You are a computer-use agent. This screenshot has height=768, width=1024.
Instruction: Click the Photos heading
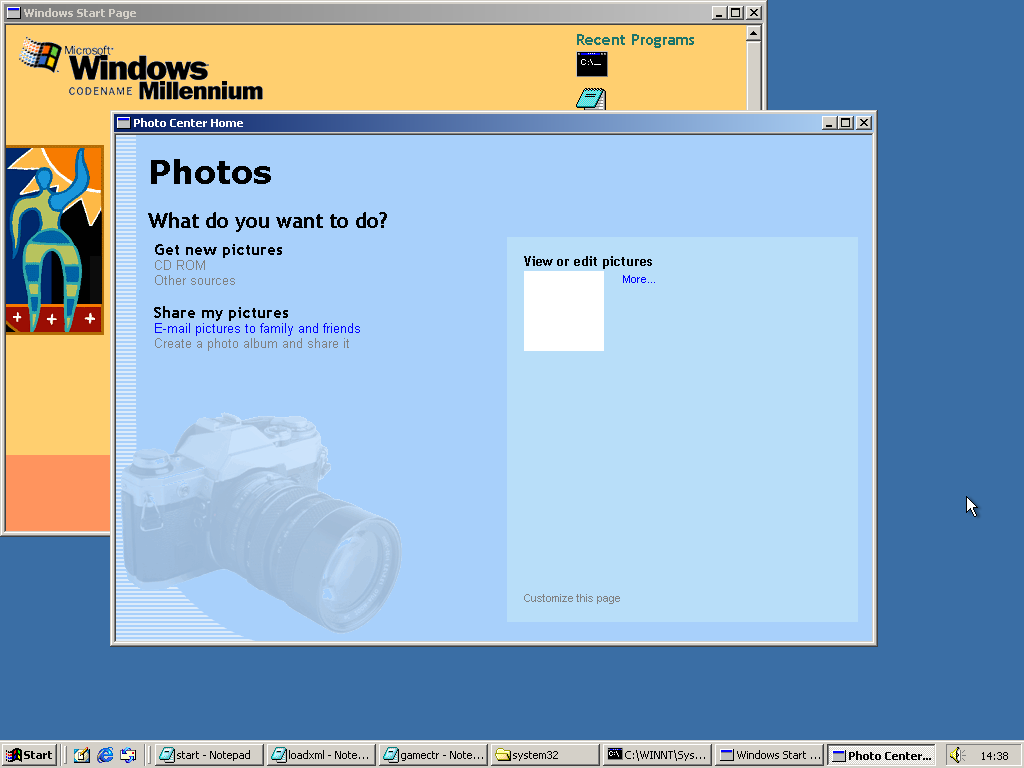coord(210,173)
